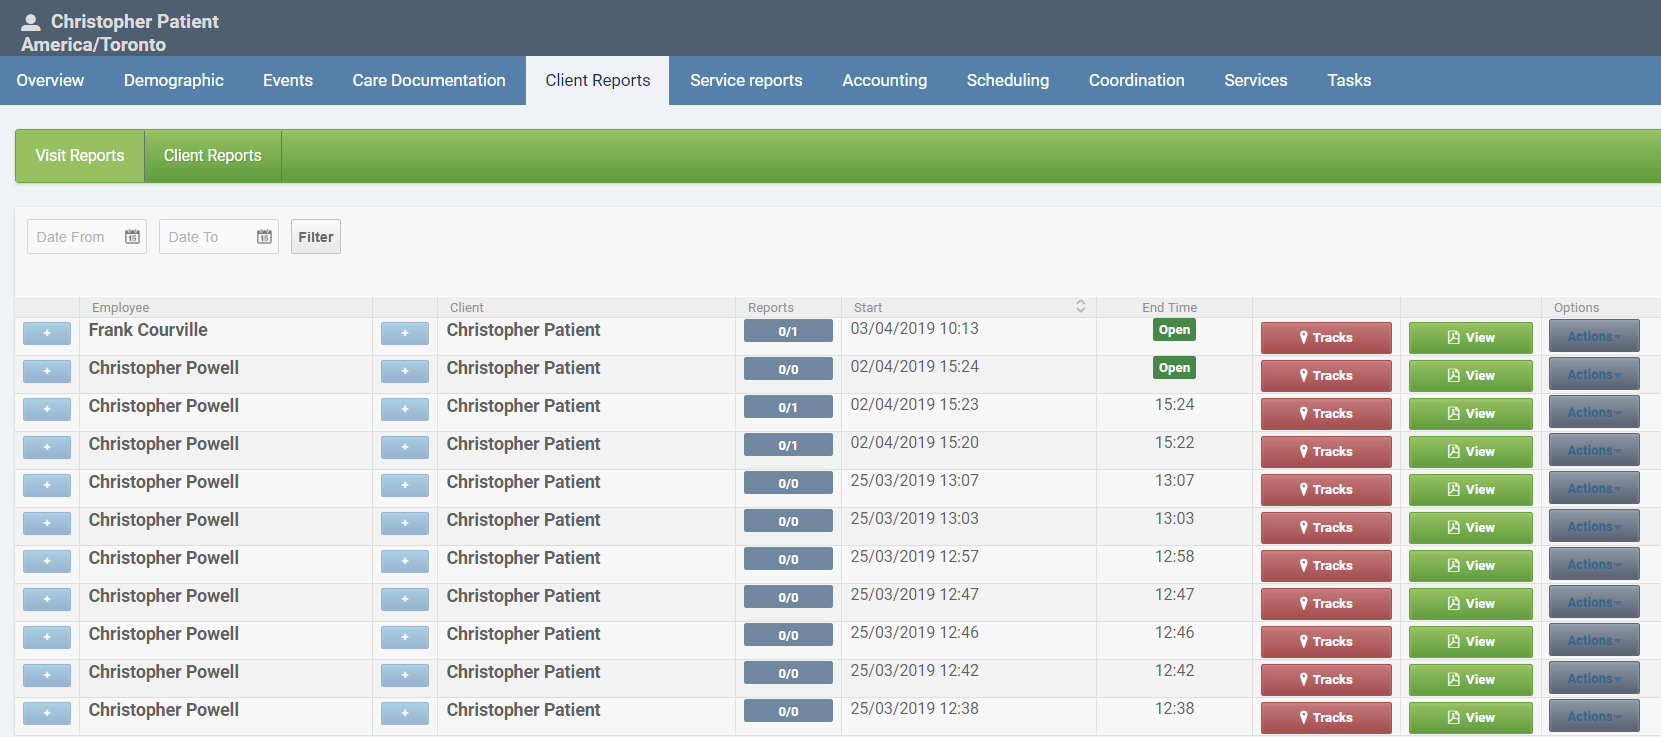Open the Actions dropdown for the 02/04/2019 15:20 visit
1661x737 pixels.
[x=1593, y=450]
